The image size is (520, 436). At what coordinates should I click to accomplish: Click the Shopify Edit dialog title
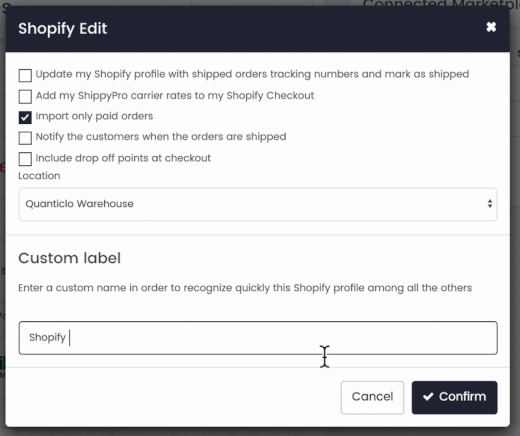click(x=63, y=29)
